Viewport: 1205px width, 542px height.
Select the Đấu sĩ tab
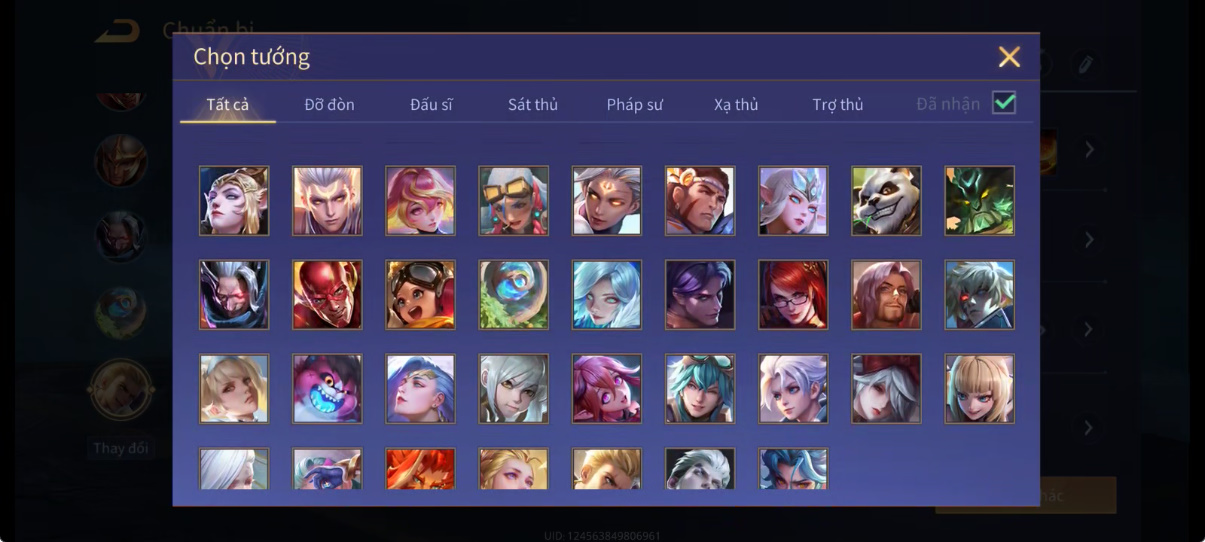coord(431,104)
